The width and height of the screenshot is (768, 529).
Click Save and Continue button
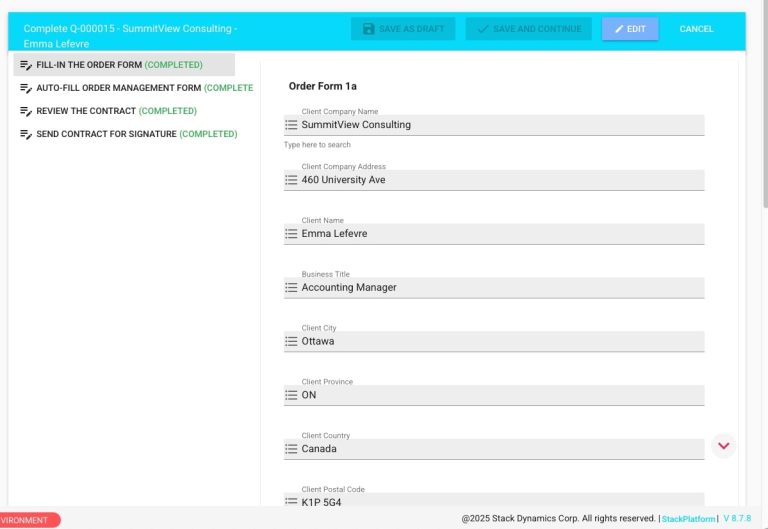coord(528,29)
